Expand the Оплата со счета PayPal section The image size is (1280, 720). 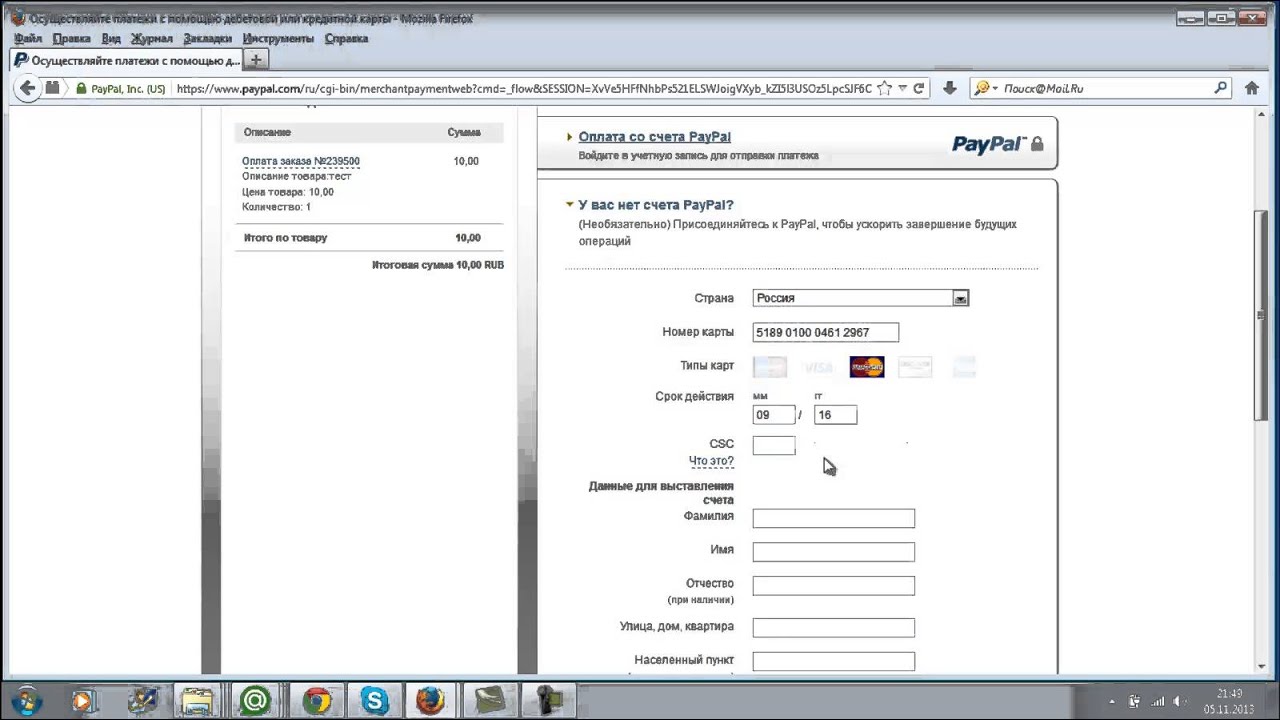click(x=654, y=137)
